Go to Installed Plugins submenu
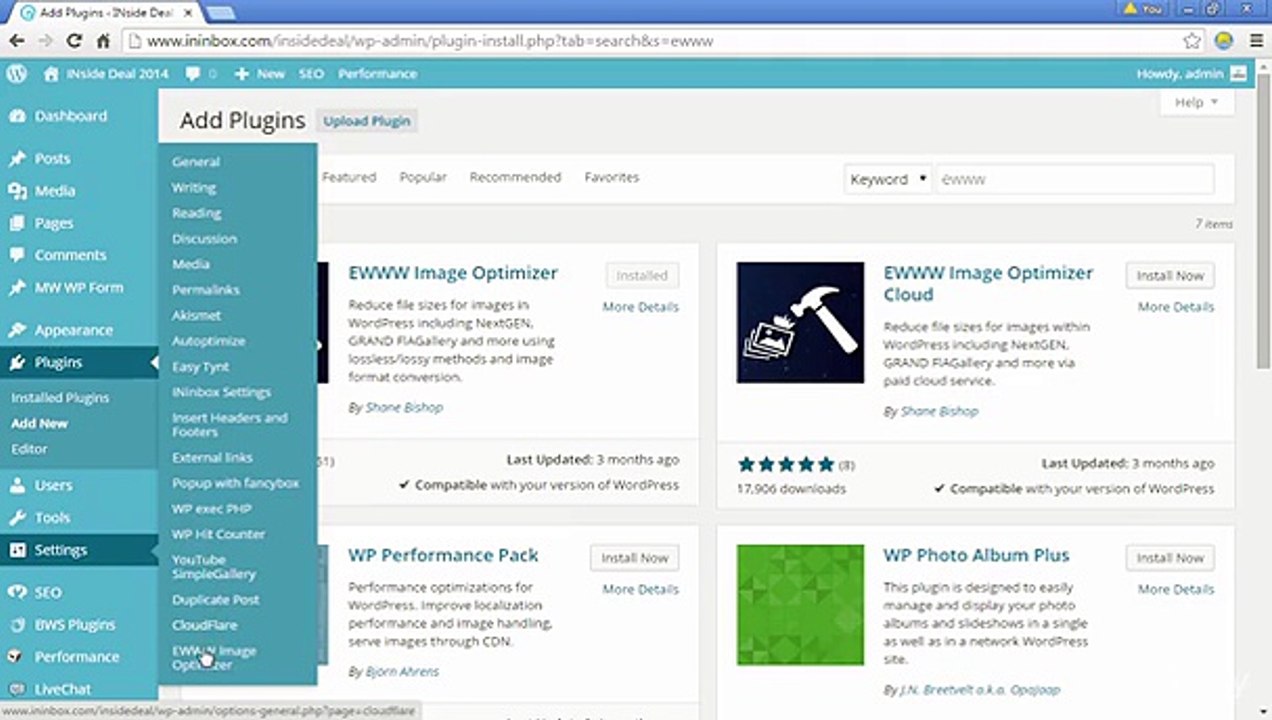The image size is (1272, 720). 60,398
